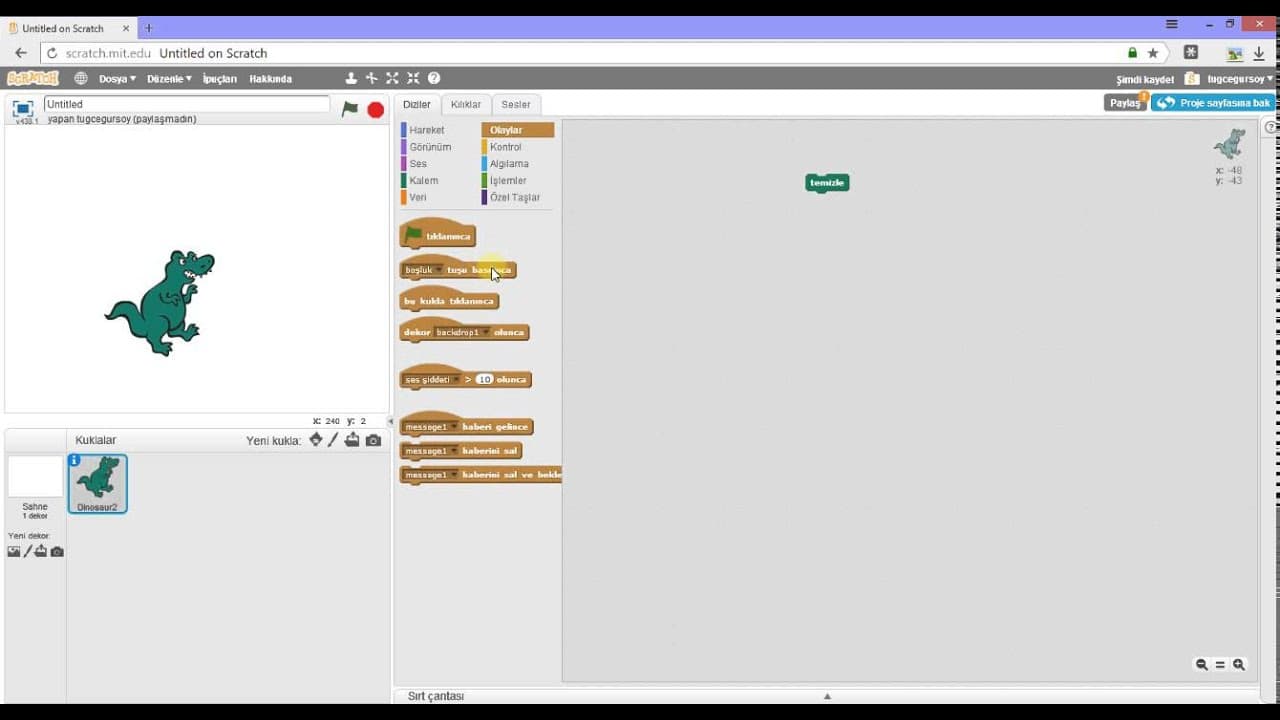
Task: Open the tugcegursoy account dropdown
Action: point(1239,78)
